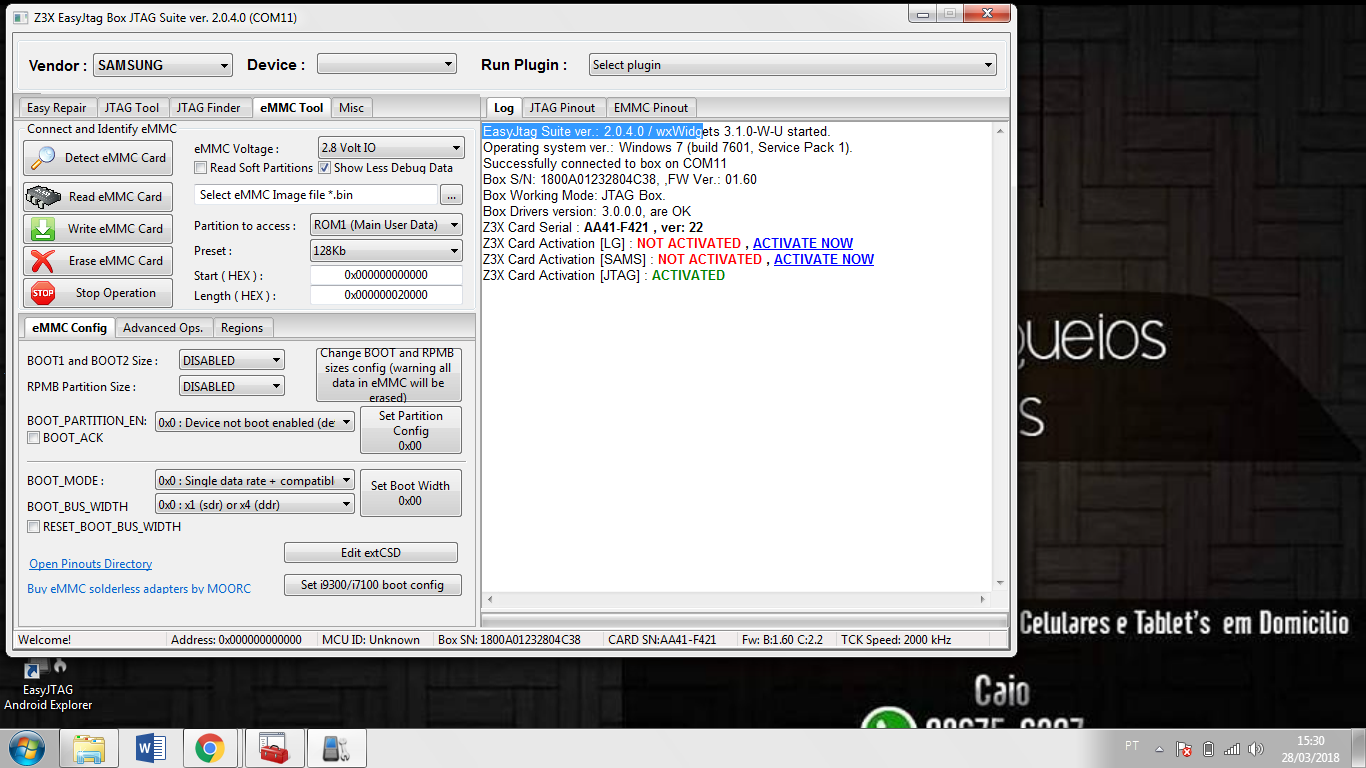Click the PT language indicator in taskbar
Image resolution: width=1366 pixels, height=768 pixels.
point(1132,746)
